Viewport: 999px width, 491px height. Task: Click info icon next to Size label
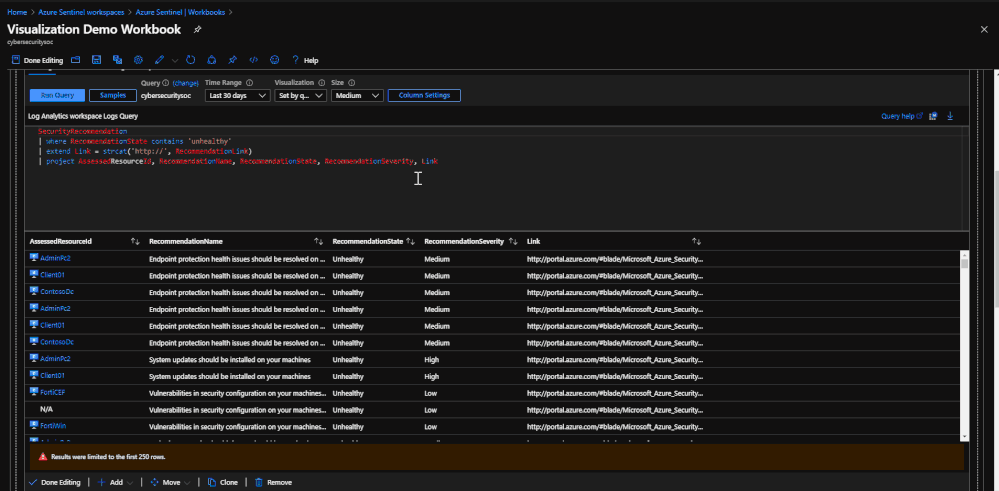(352, 83)
